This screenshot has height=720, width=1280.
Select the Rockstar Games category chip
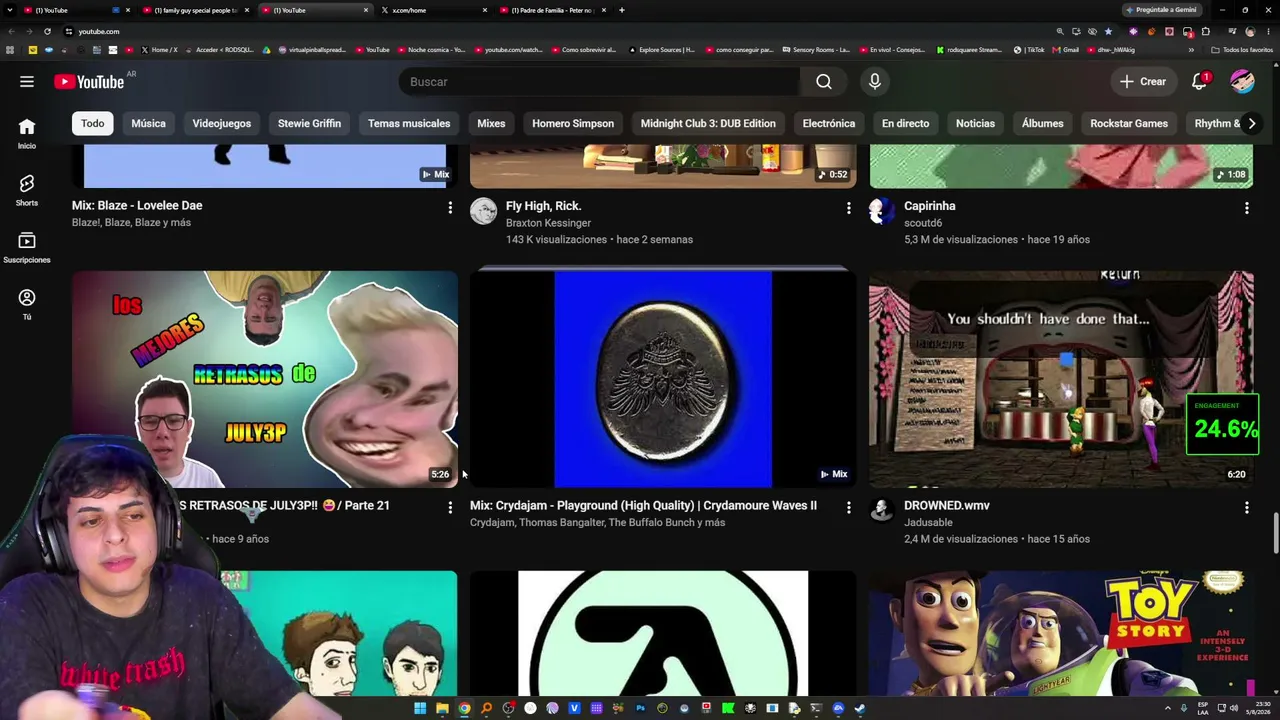[x=1129, y=124]
